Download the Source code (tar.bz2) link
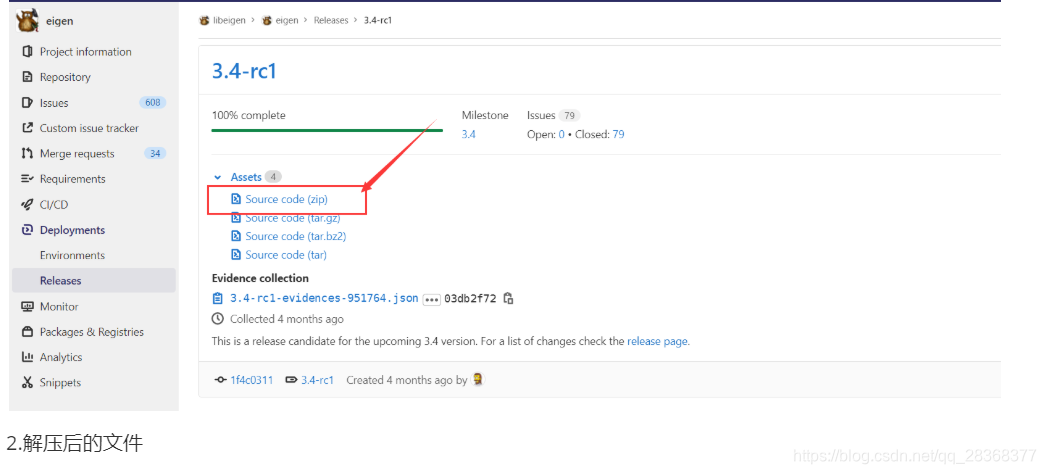Viewport: 1046px width, 474px height. point(296,236)
